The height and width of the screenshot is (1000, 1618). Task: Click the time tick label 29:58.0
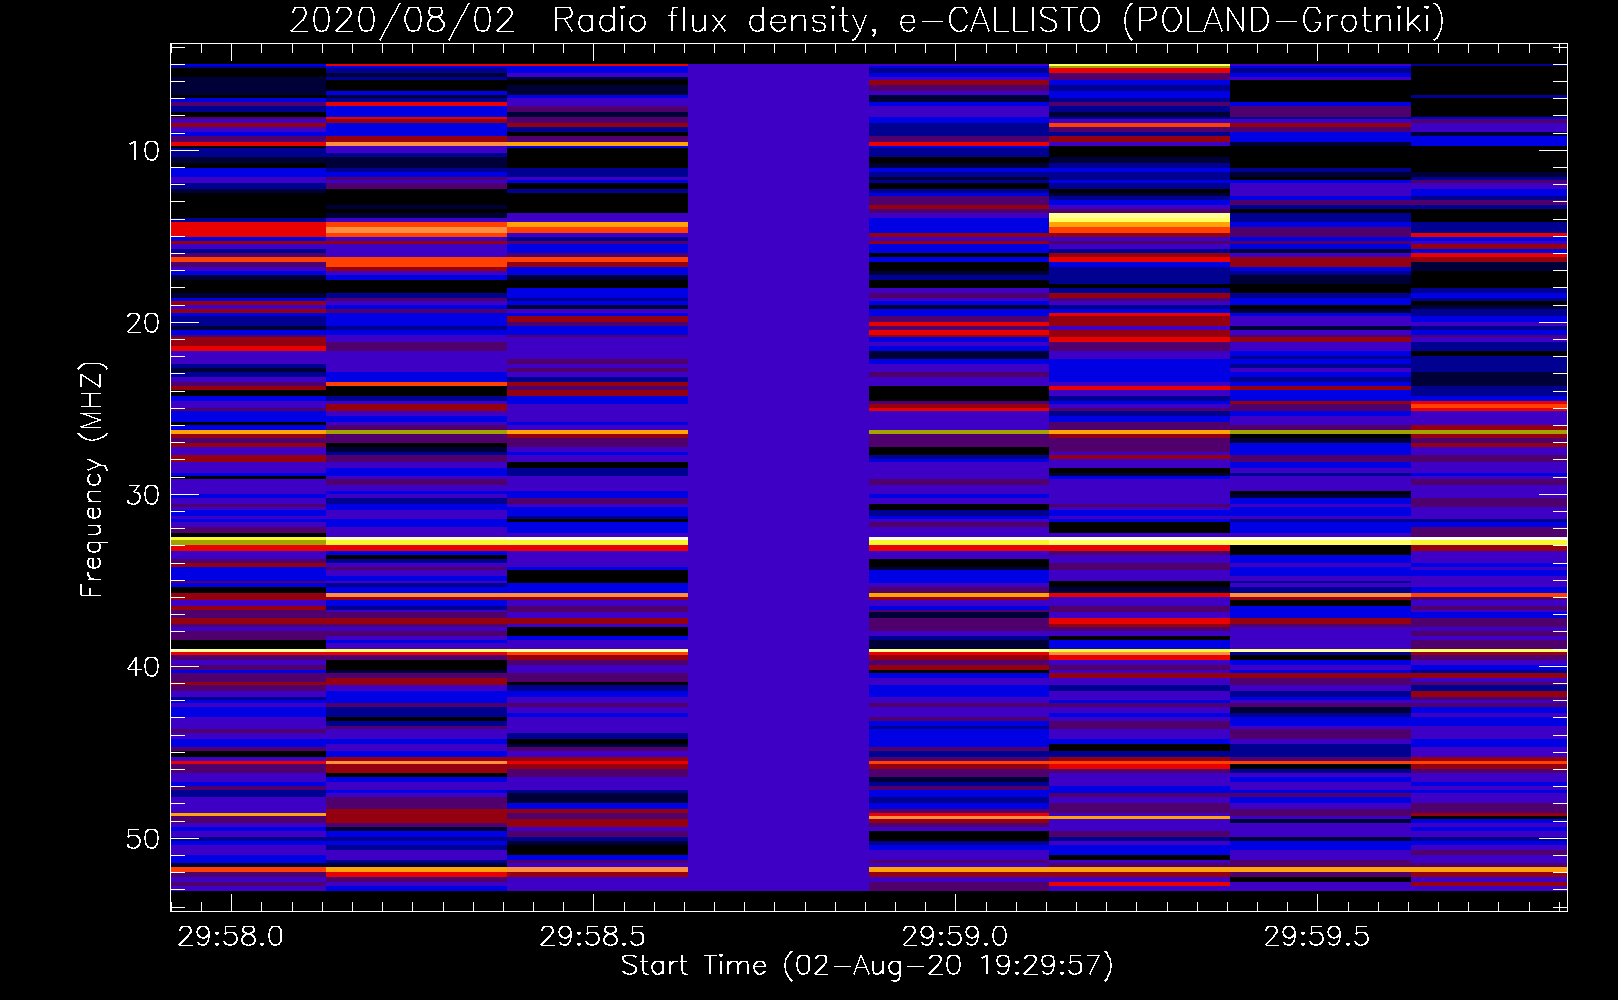point(231,937)
